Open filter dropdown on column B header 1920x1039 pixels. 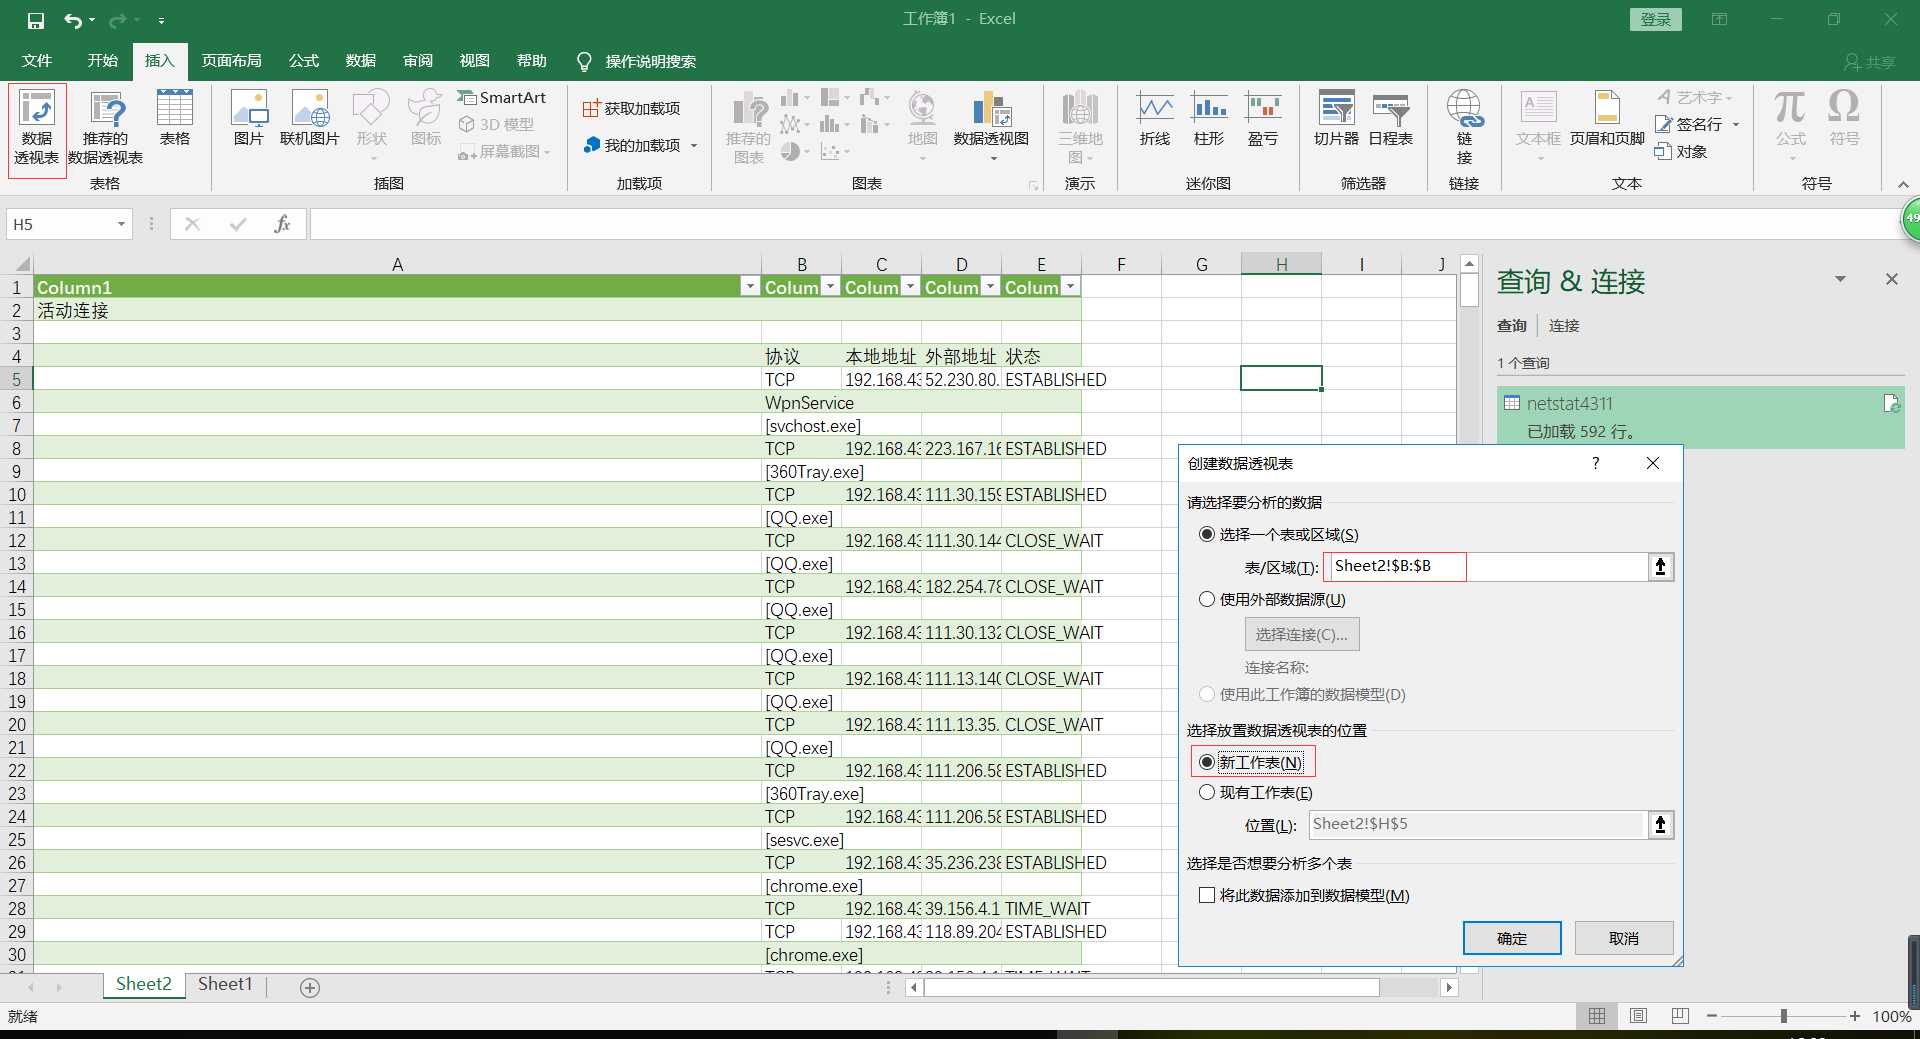(830, 287)
